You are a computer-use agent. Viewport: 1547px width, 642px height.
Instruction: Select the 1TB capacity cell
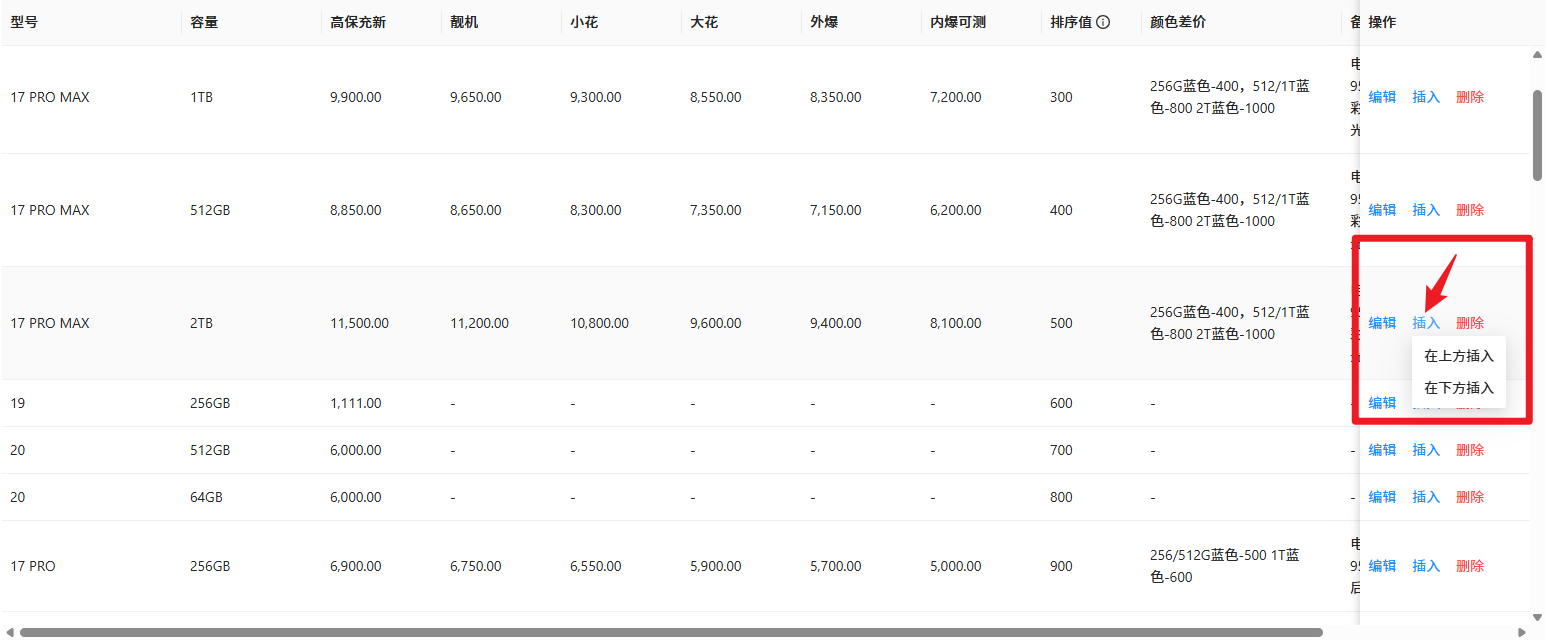coord(202,97)
